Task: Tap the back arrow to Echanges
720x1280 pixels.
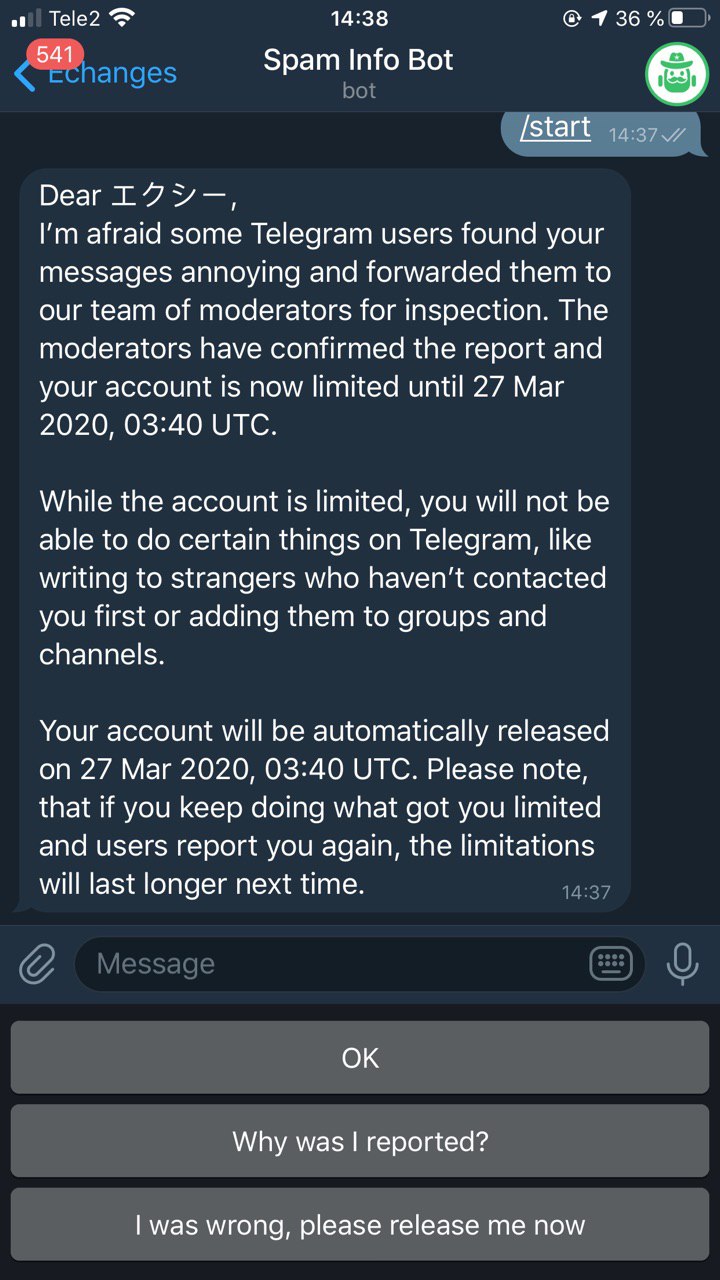Action: (24, 74)
